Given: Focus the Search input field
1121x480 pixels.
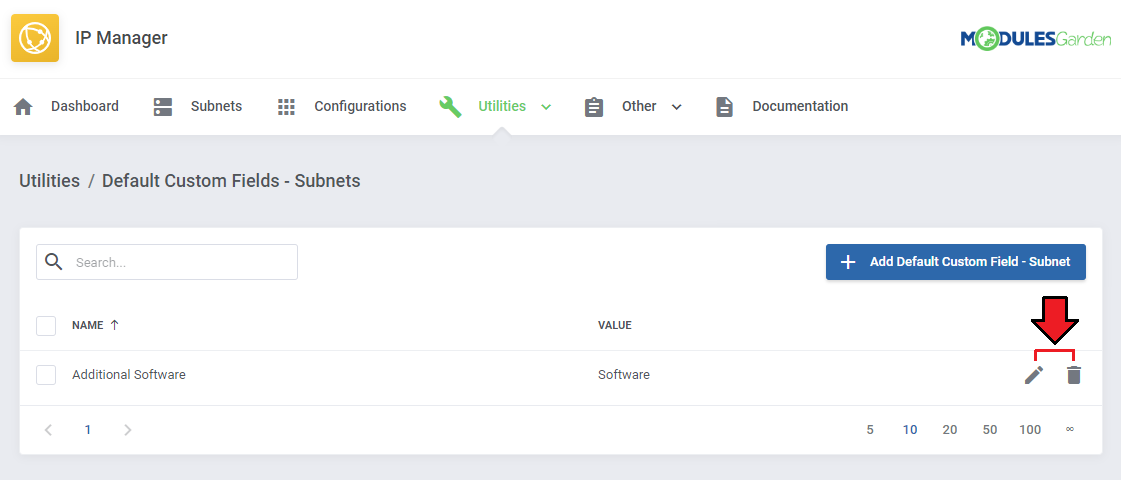Looking at the screenshot, I should click(167, 262).
